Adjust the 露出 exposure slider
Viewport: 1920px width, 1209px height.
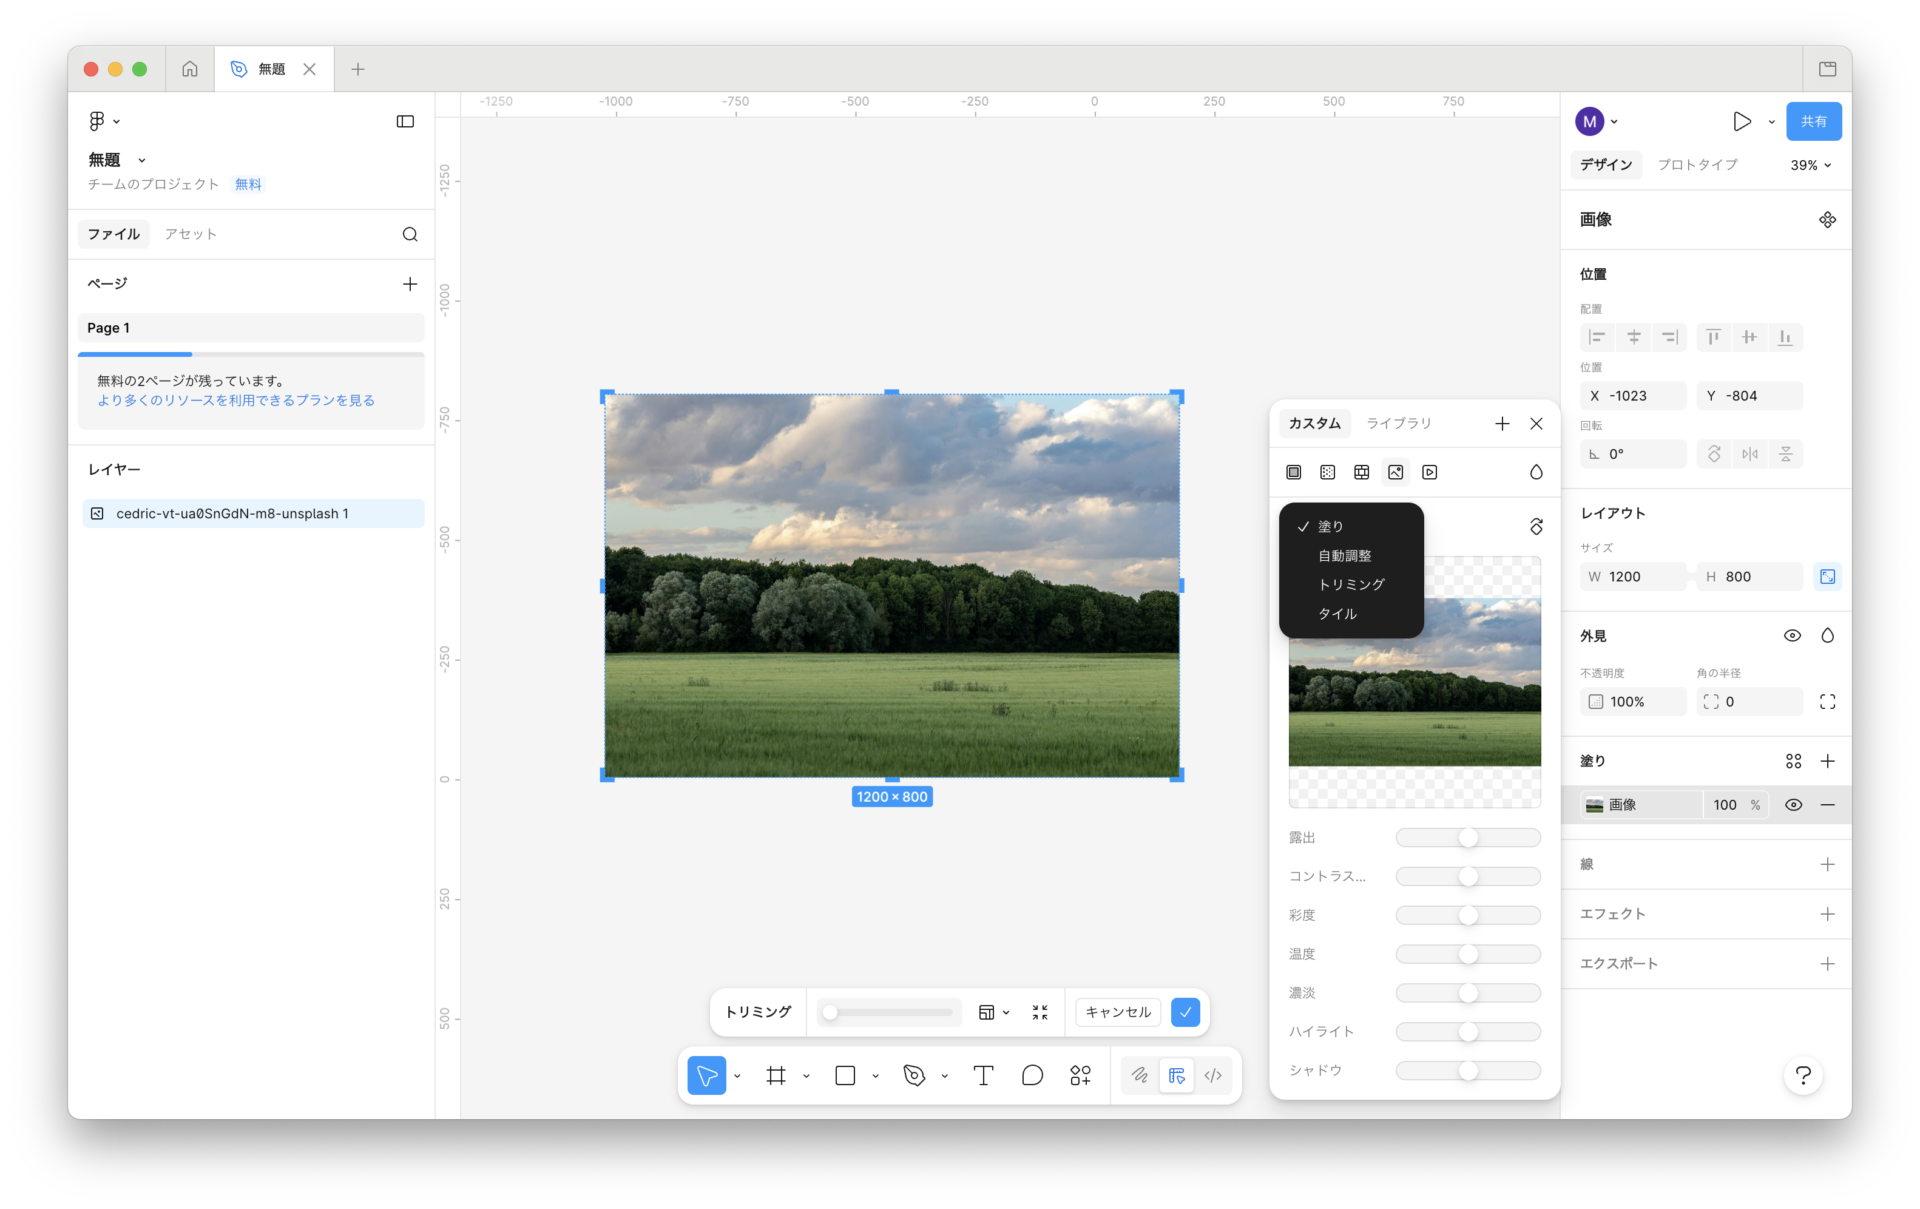point(1468,838)
